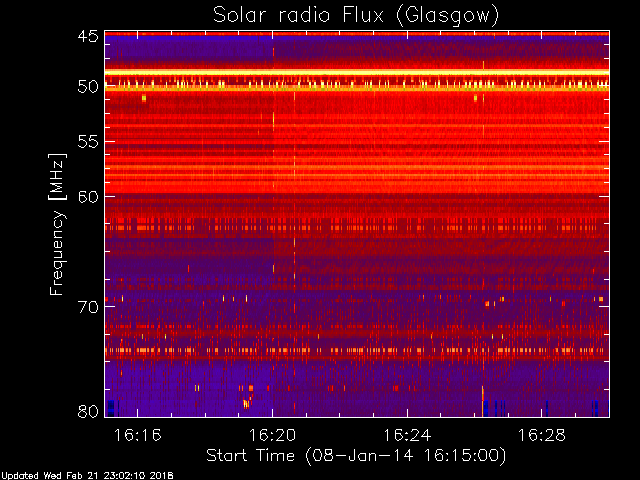Click the 16:28 time tick label
Screen dimensions: 640x480
(542, 435)
